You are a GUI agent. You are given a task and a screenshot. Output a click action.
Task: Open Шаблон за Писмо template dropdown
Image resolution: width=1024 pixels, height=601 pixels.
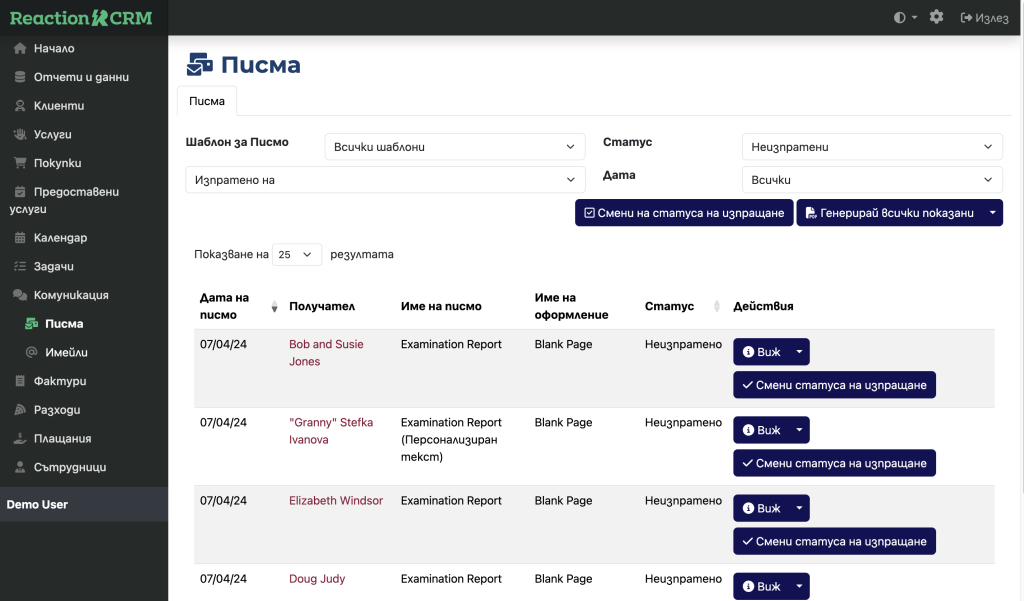click(455, 147)
